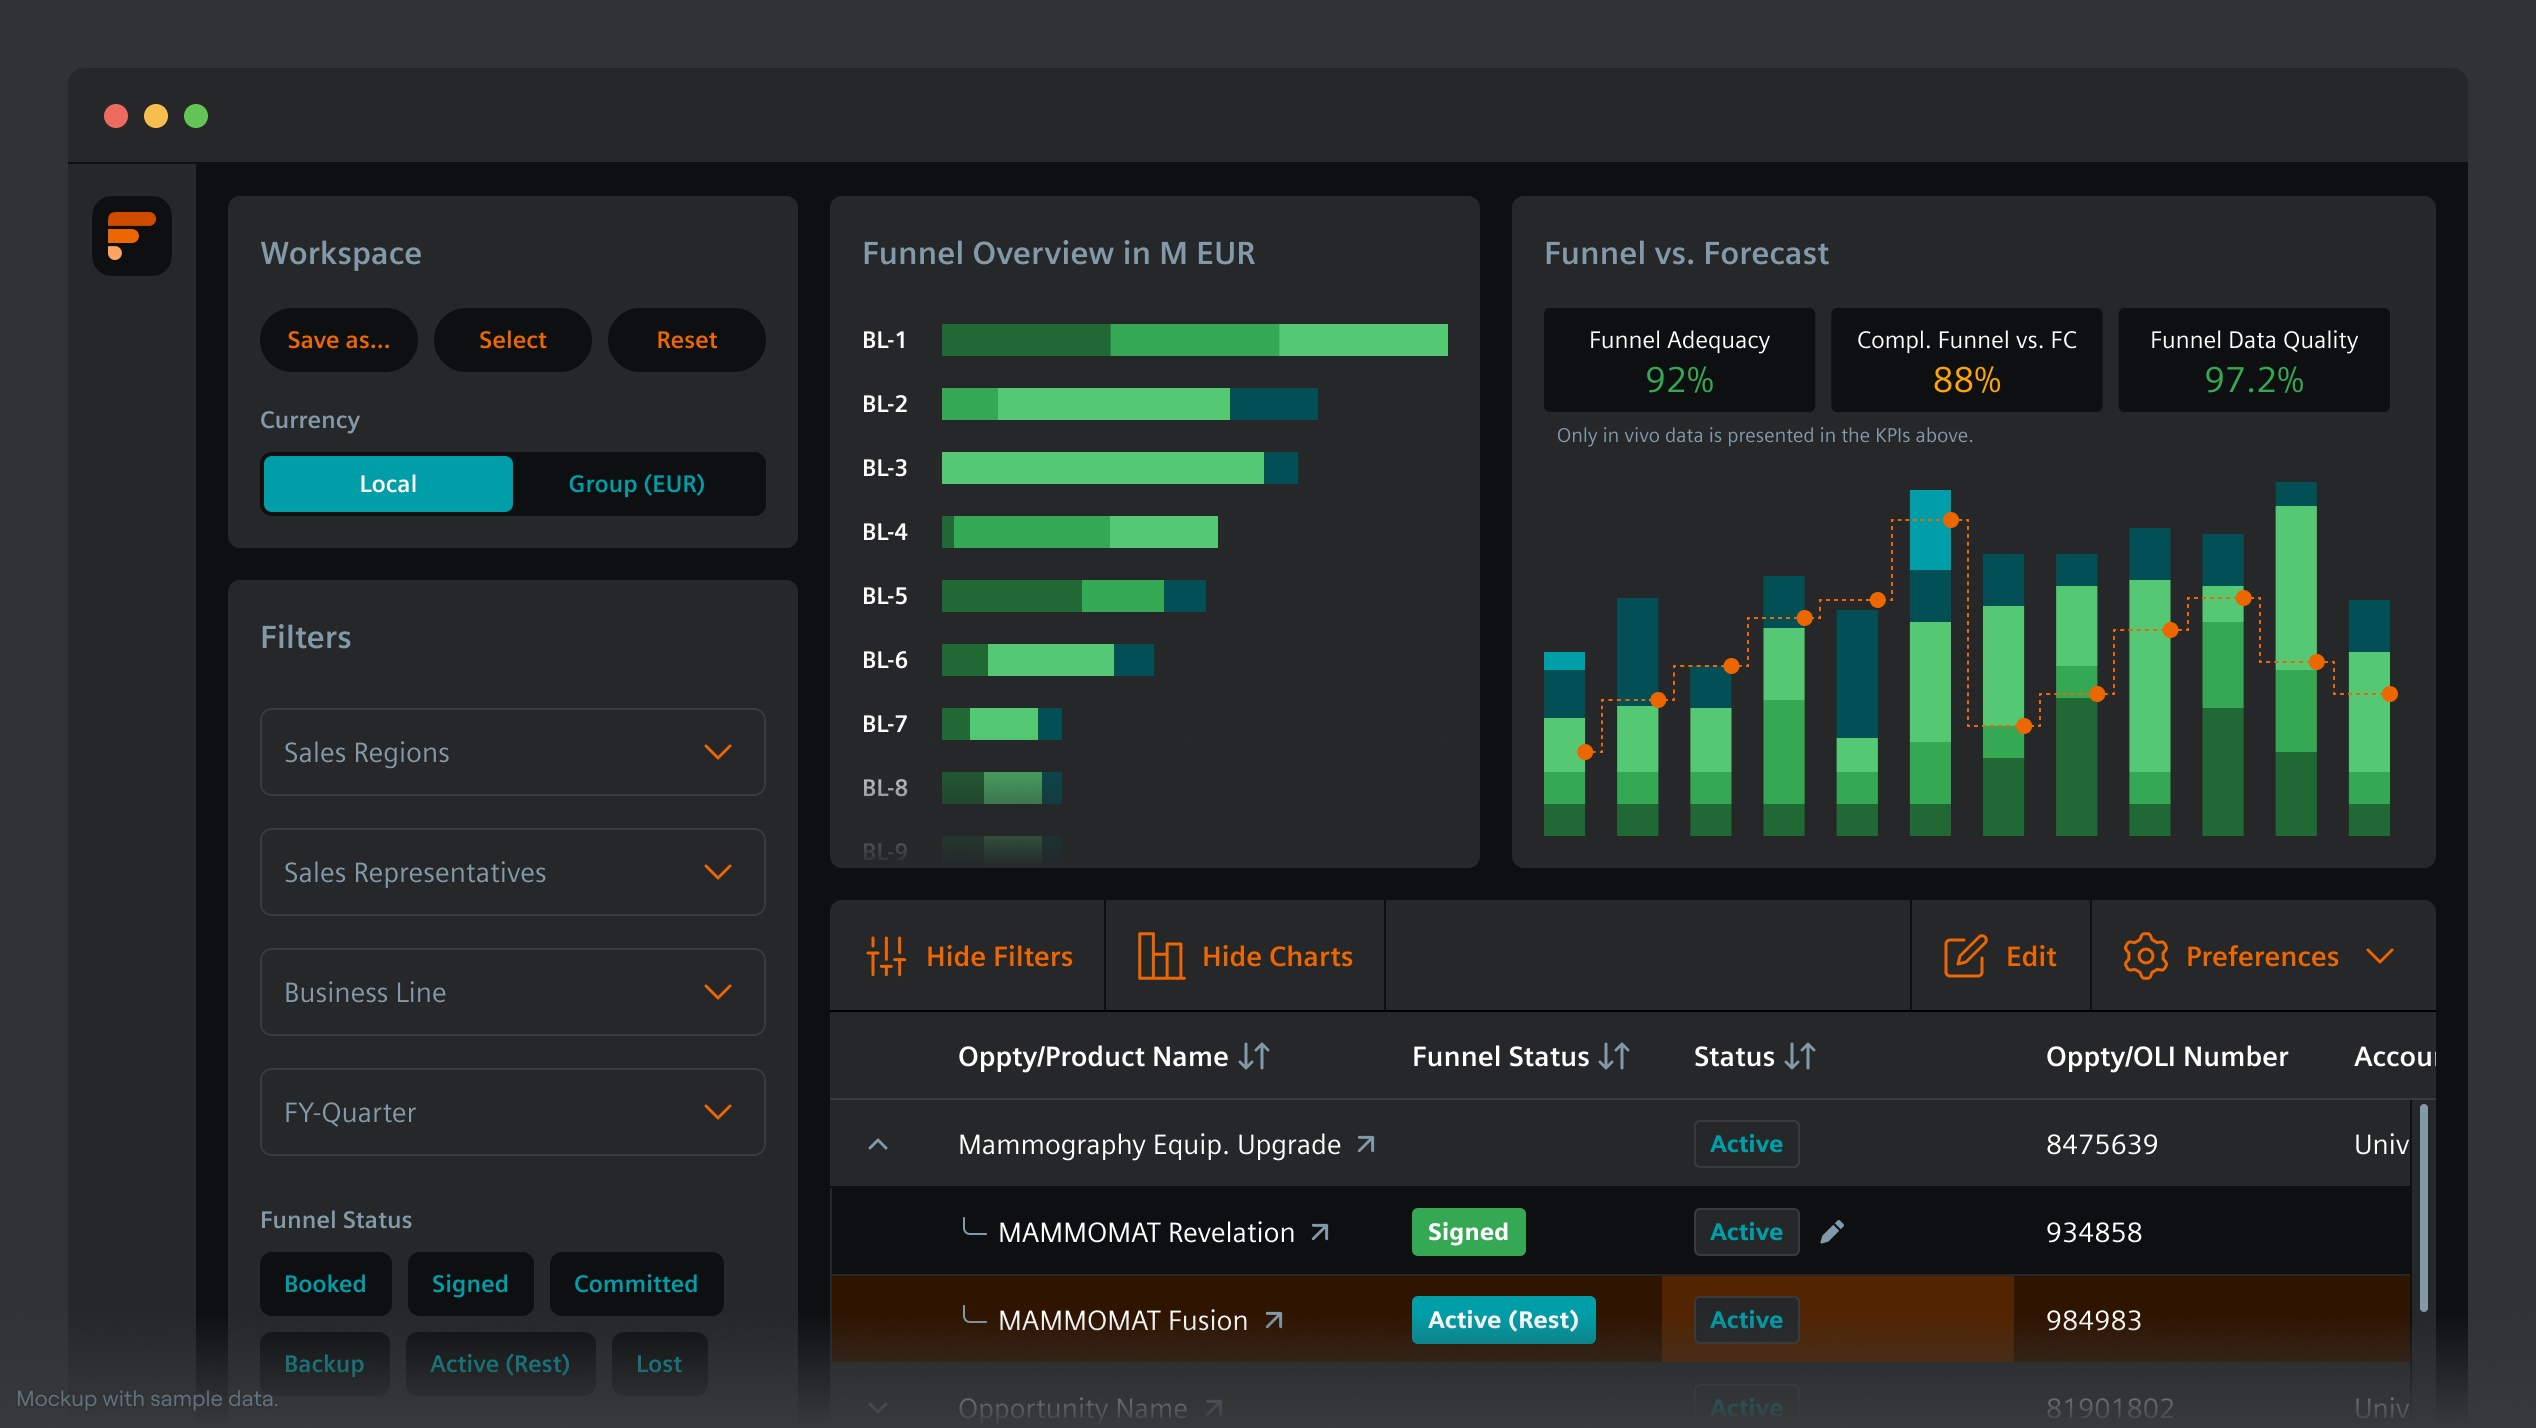The width and height of the screenshot is (2536, 1428).
Task: Open the Preferences menu chevron
Action: click(x=2381, y=956)
